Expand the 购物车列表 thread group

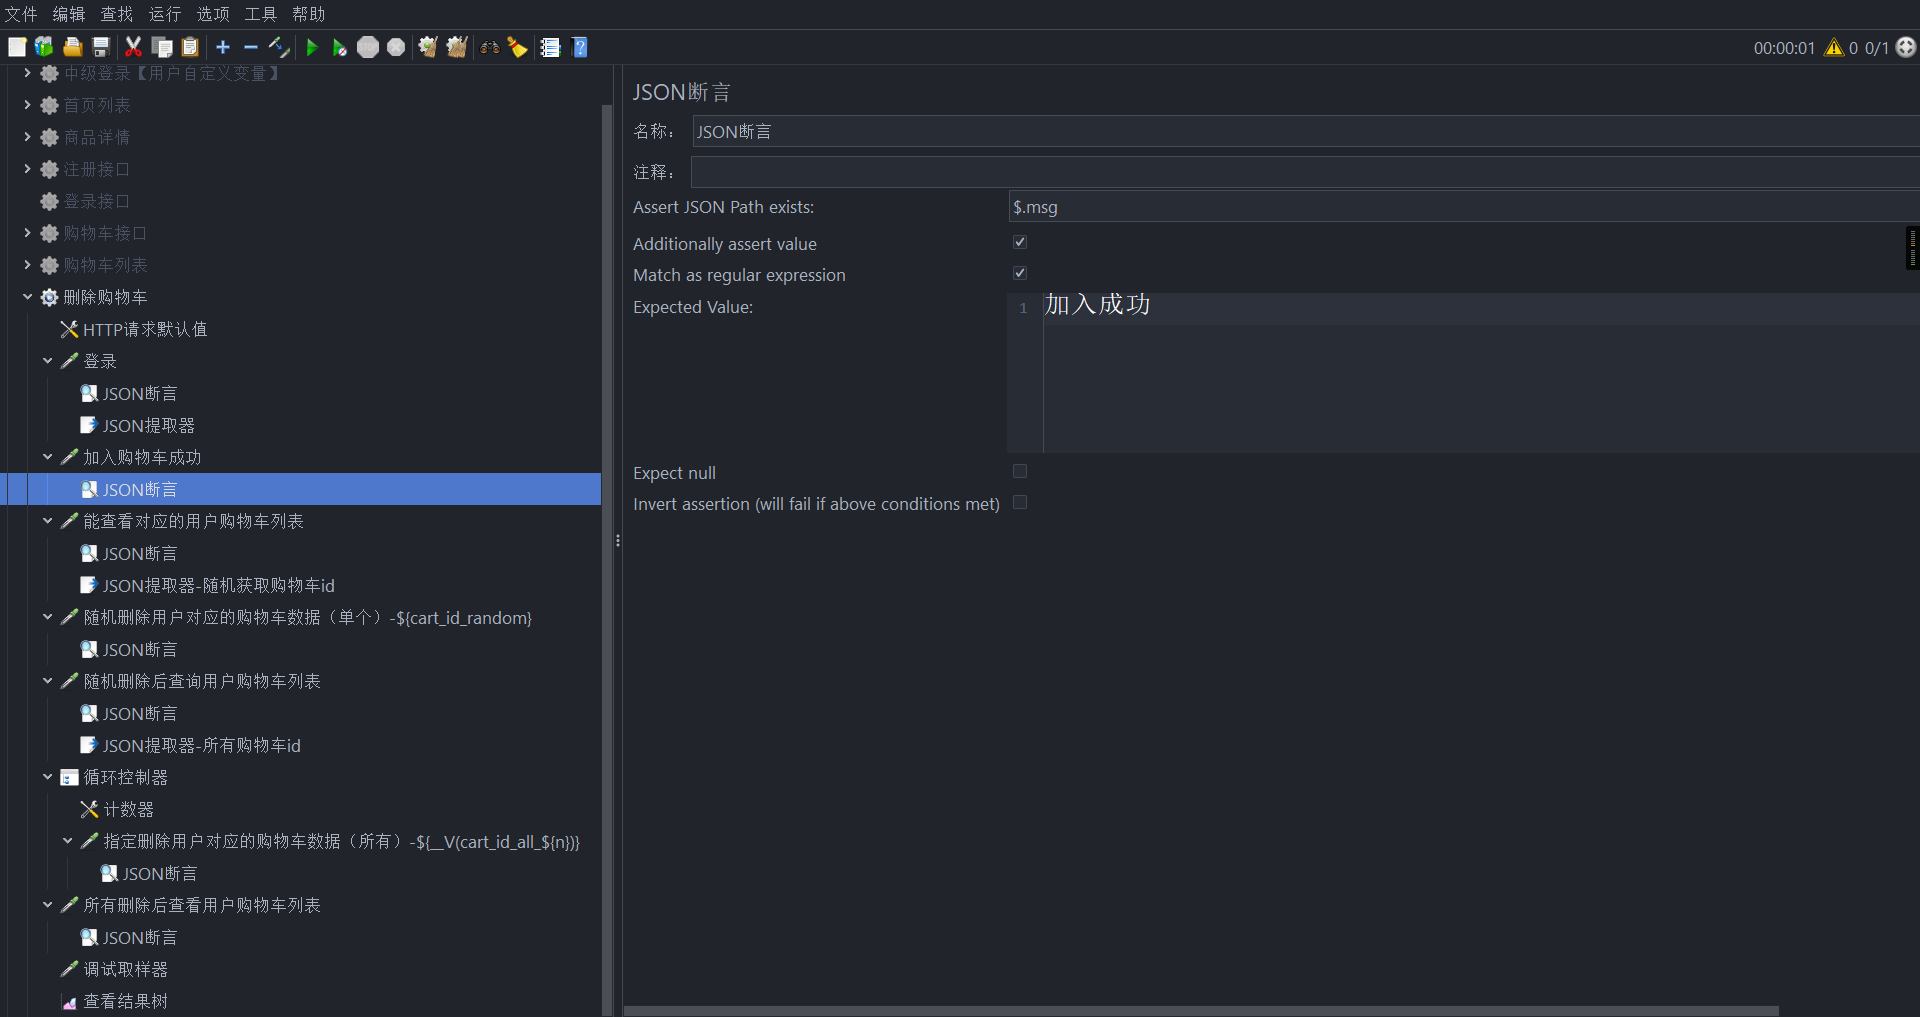pyautogui.click(x=28, y=265)
